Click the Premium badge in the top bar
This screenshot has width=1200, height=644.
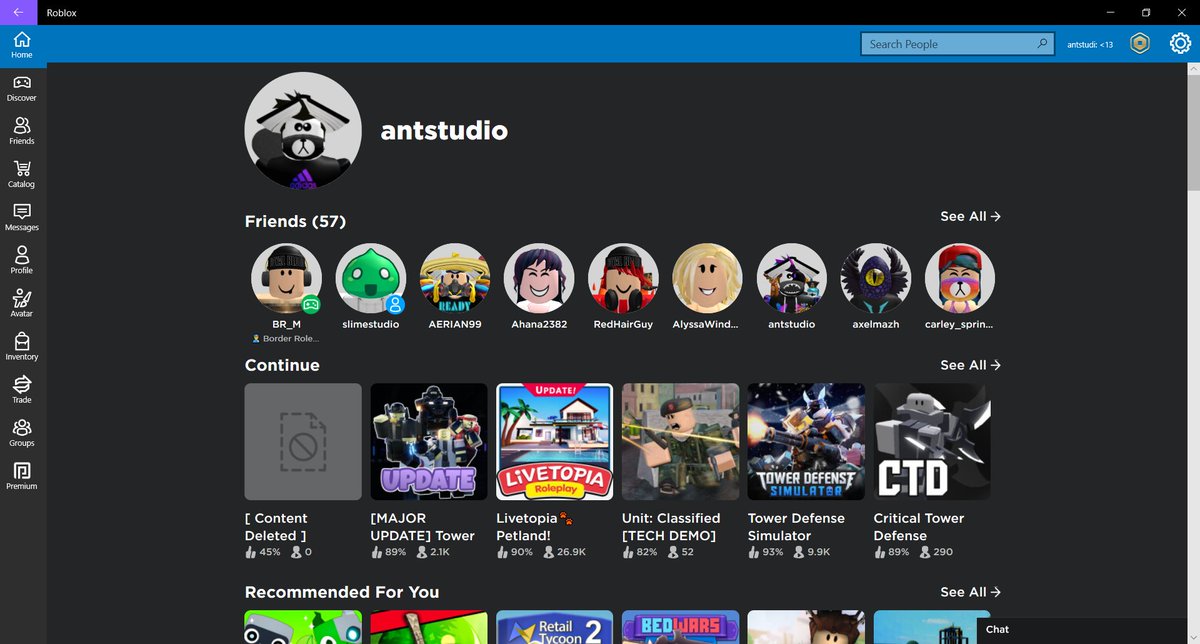1140,43
